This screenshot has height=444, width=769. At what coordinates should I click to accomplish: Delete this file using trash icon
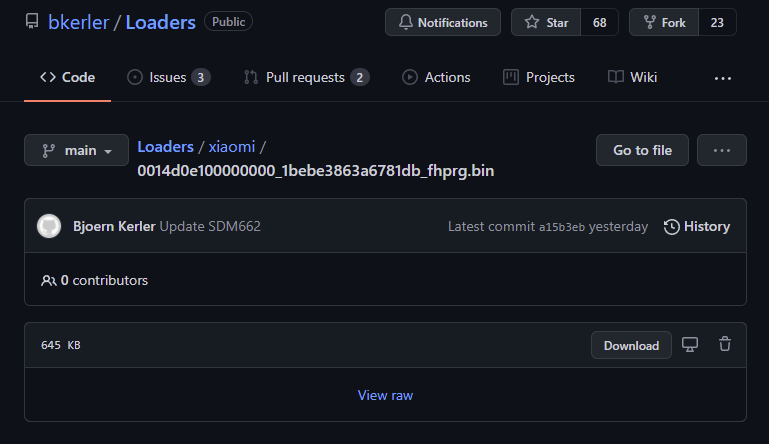(725, 344)
